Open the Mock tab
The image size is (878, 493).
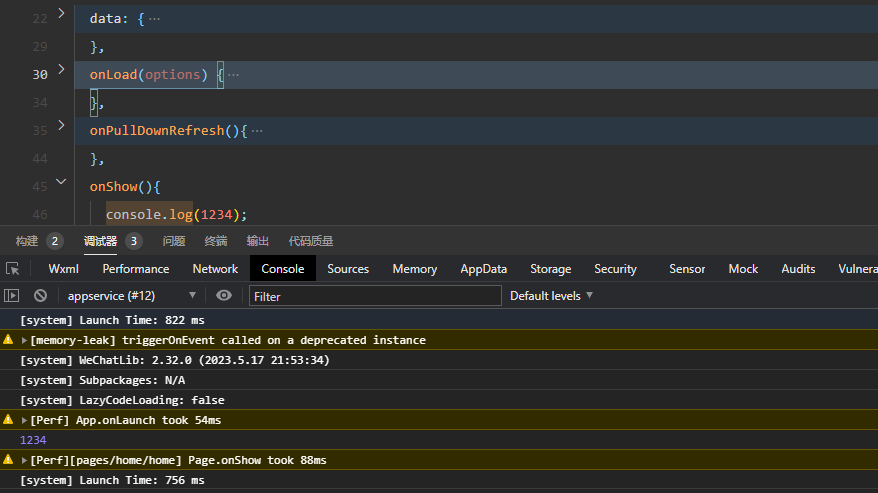pyautogui.click(x=743, y=269)
